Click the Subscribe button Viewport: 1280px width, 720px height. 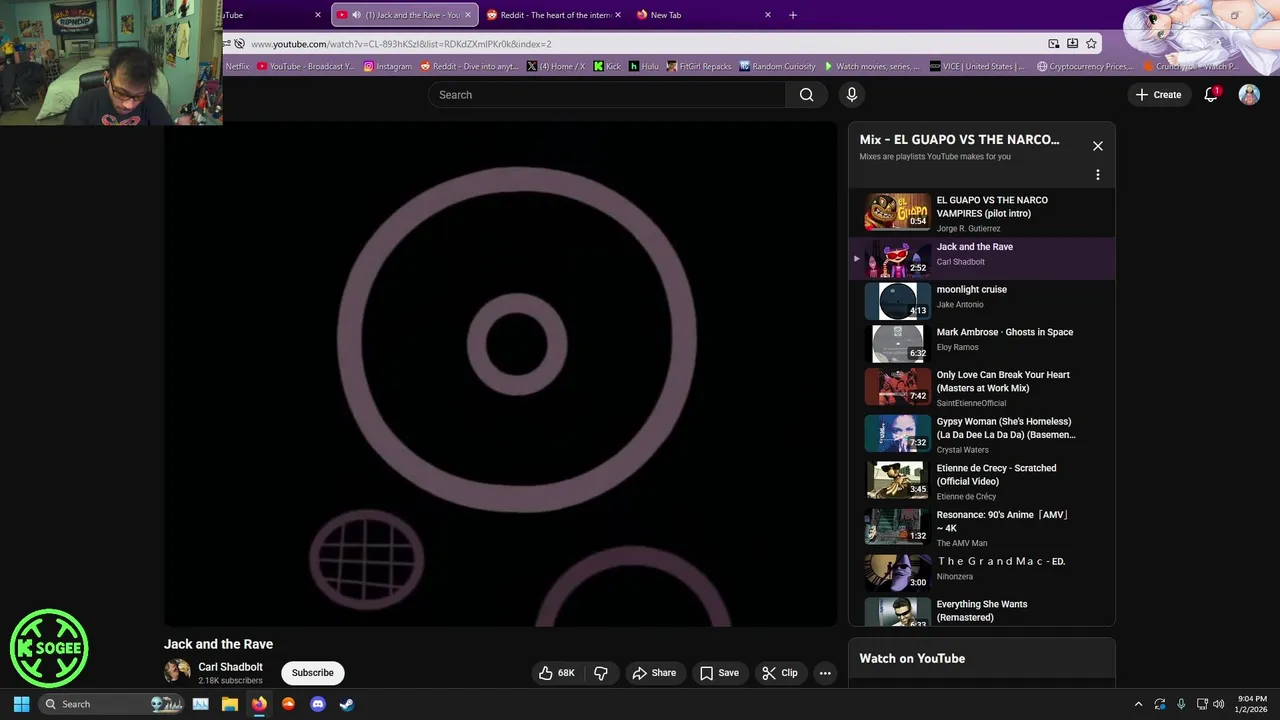313,673
